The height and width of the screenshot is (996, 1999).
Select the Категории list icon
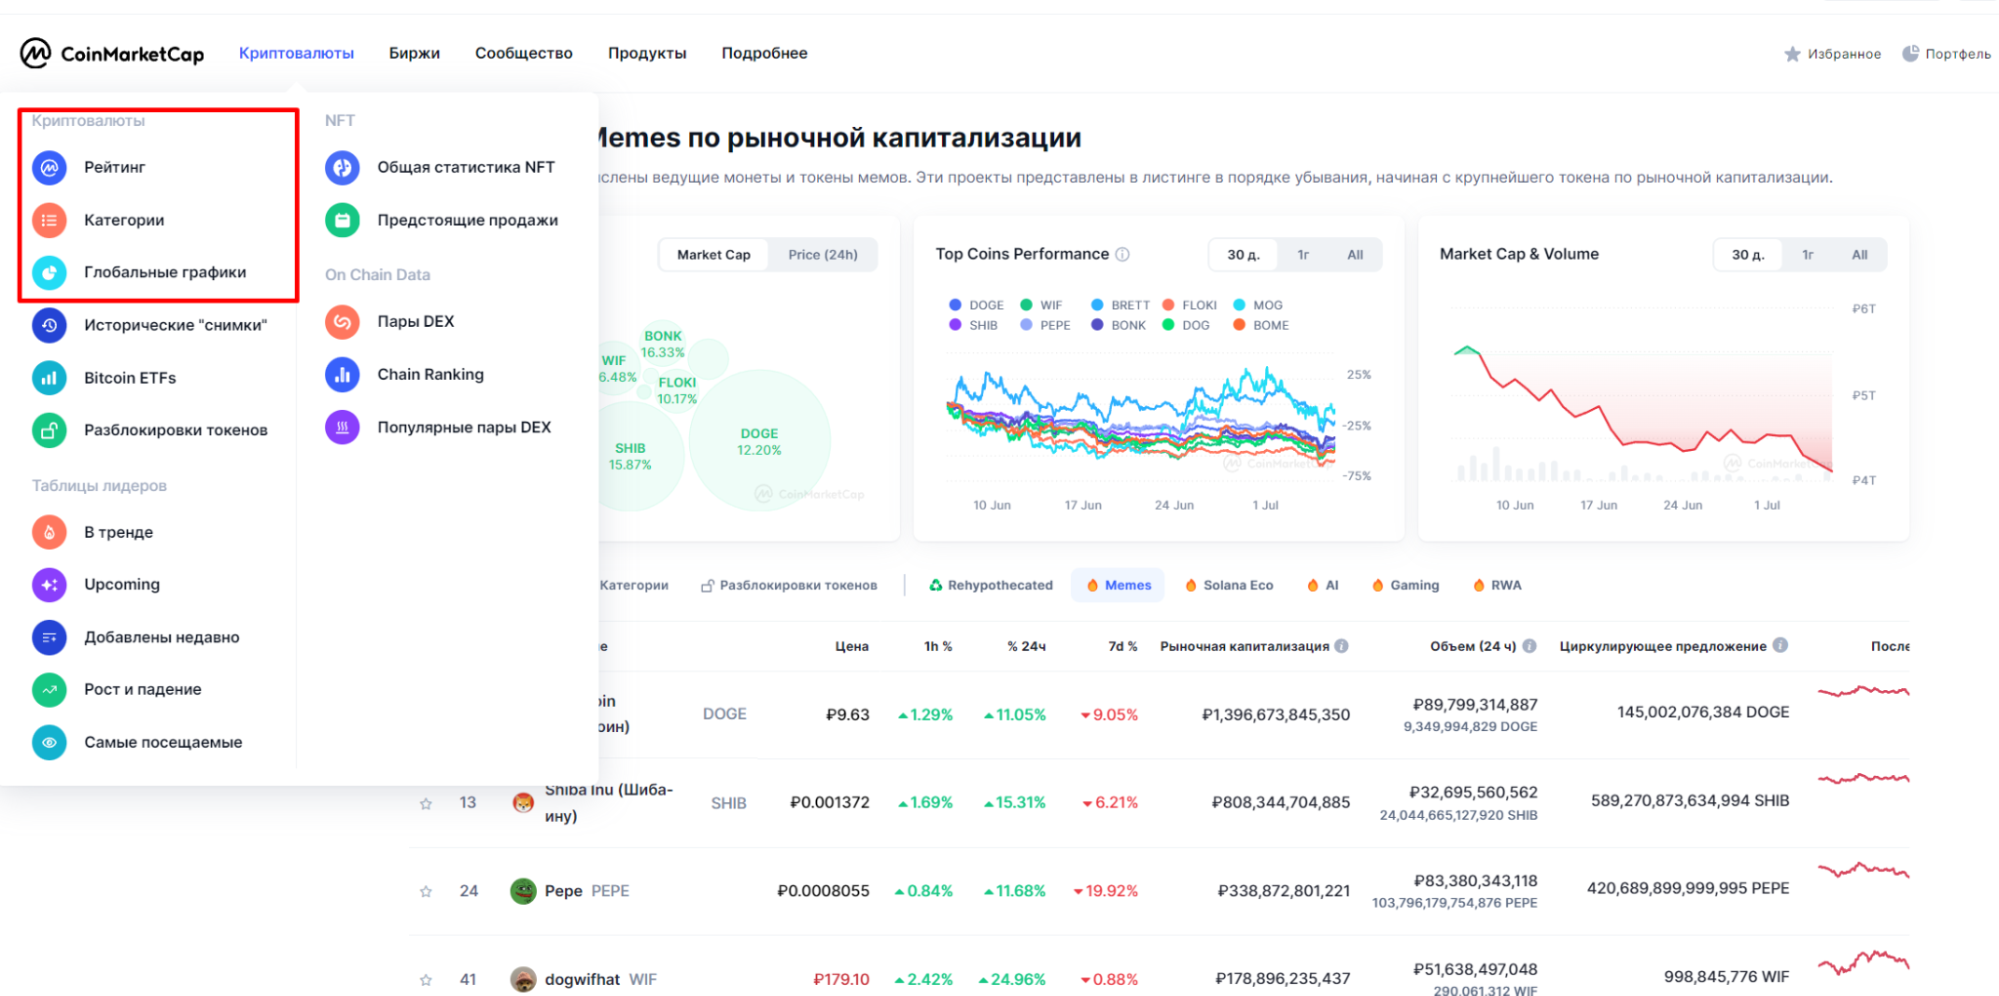point(49,220)
